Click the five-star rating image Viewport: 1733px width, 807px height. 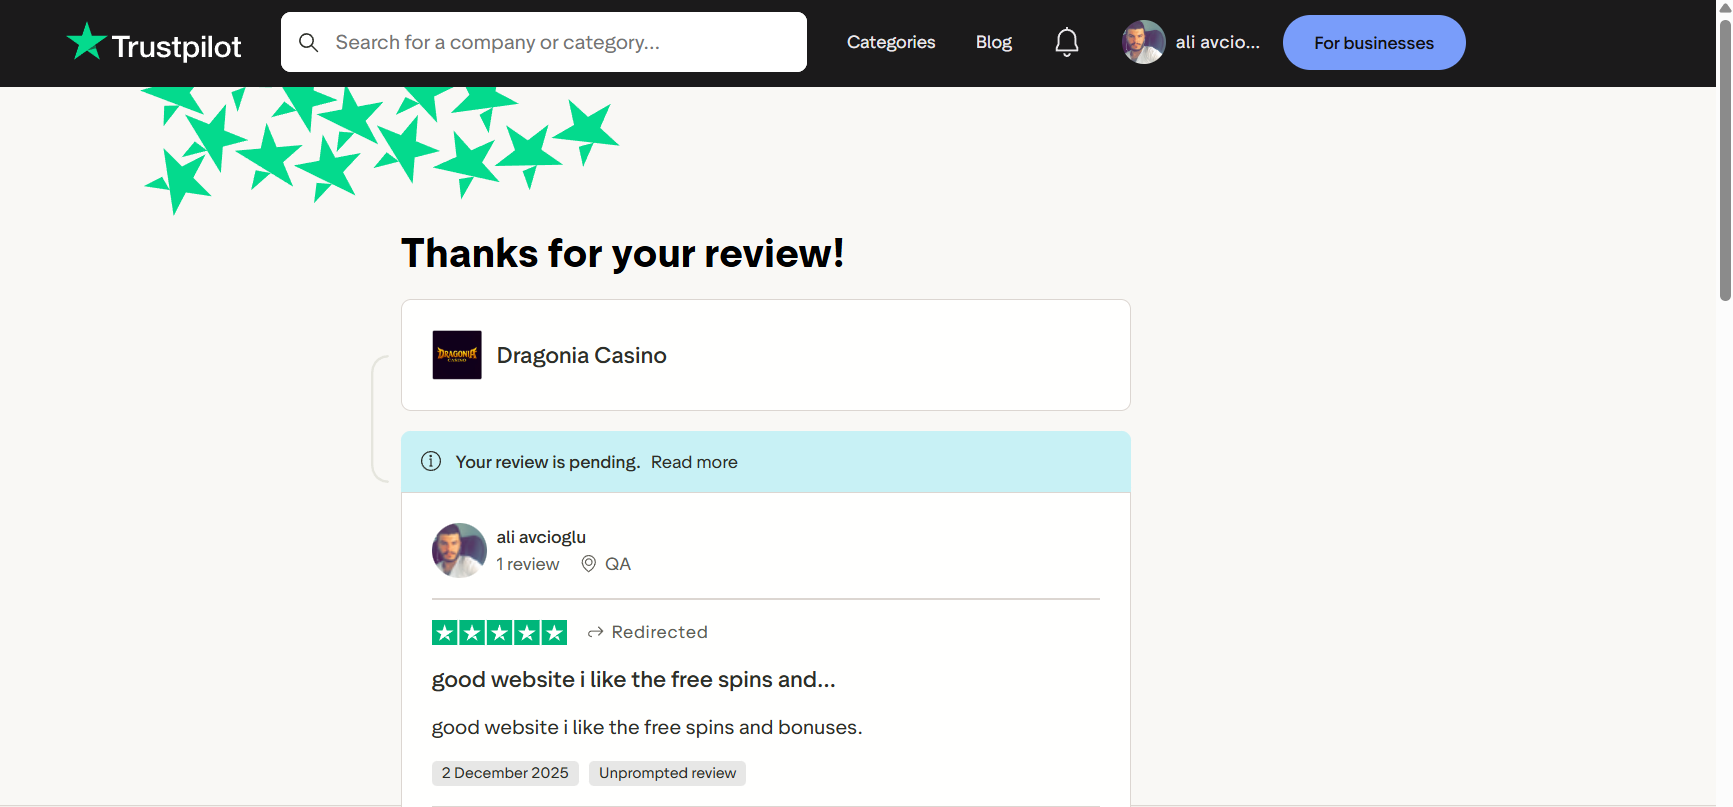[499, 632]
